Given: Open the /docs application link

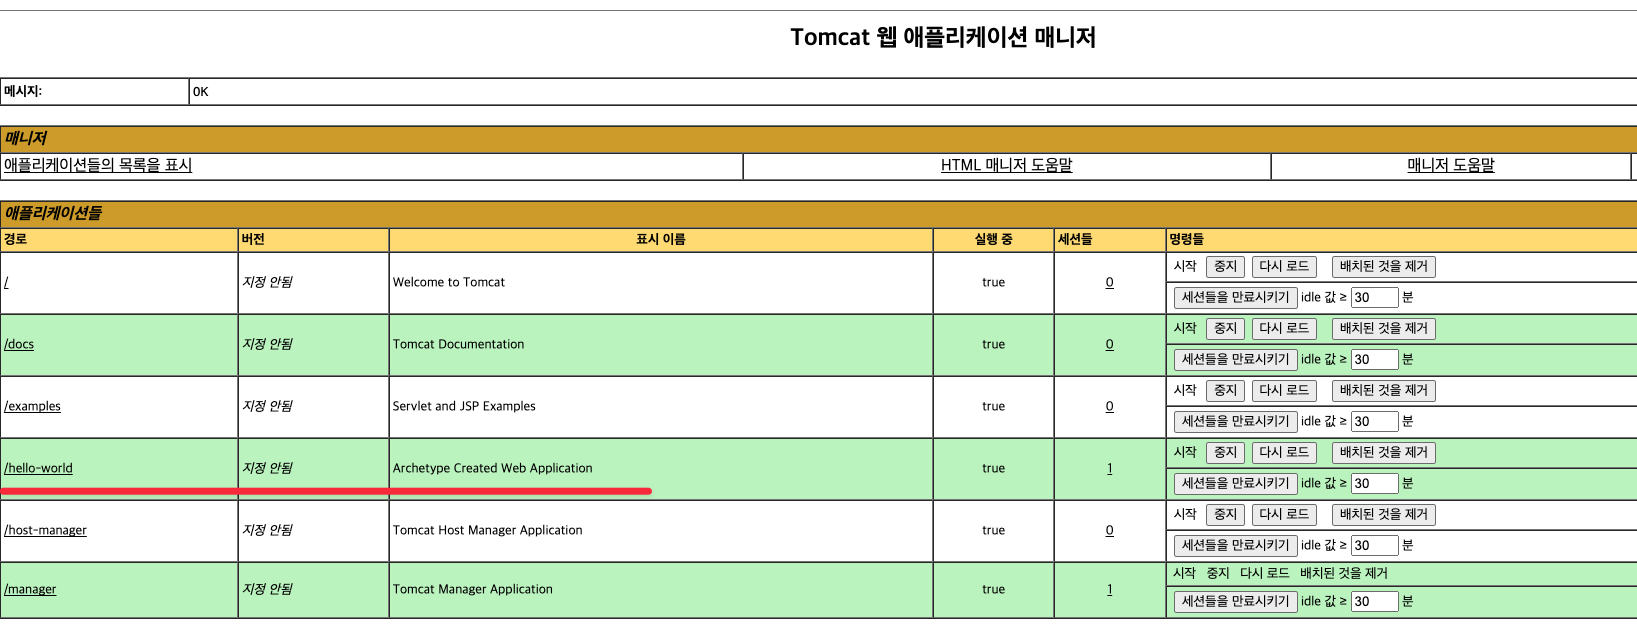Looking at the screenshot, I should [x=19, y=344].
